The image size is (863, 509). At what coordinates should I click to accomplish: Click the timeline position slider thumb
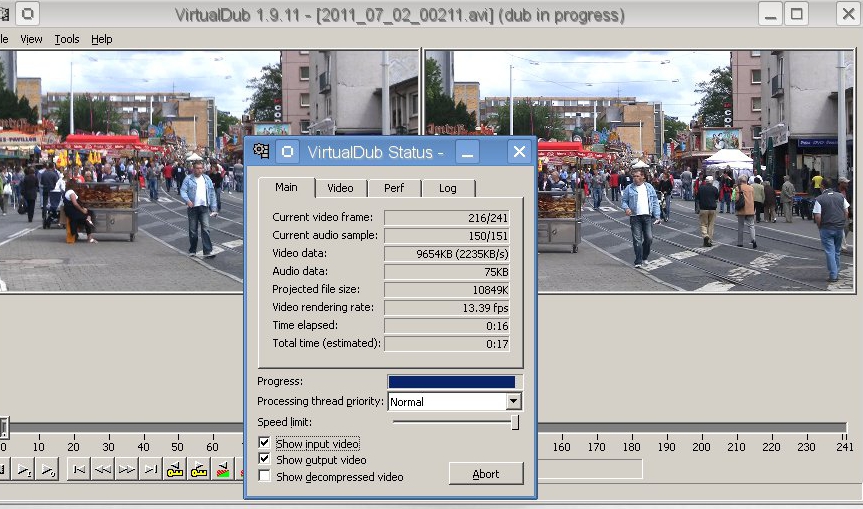(4, 427)
